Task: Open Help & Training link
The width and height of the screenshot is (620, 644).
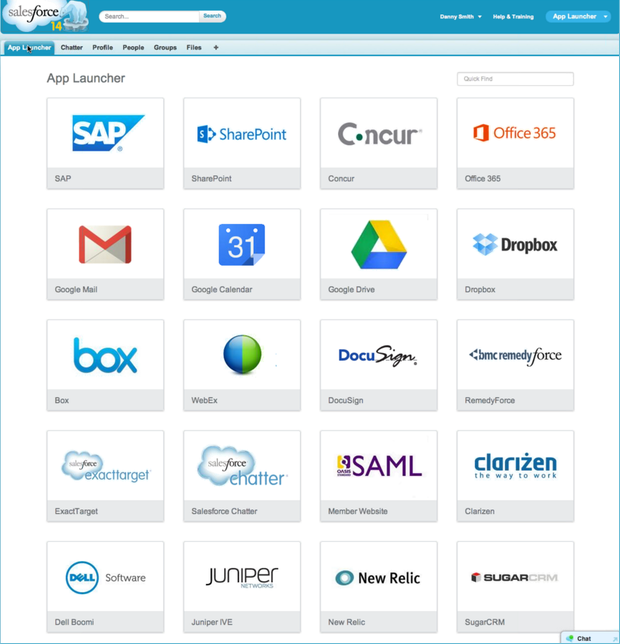Action: pos(513,16)
